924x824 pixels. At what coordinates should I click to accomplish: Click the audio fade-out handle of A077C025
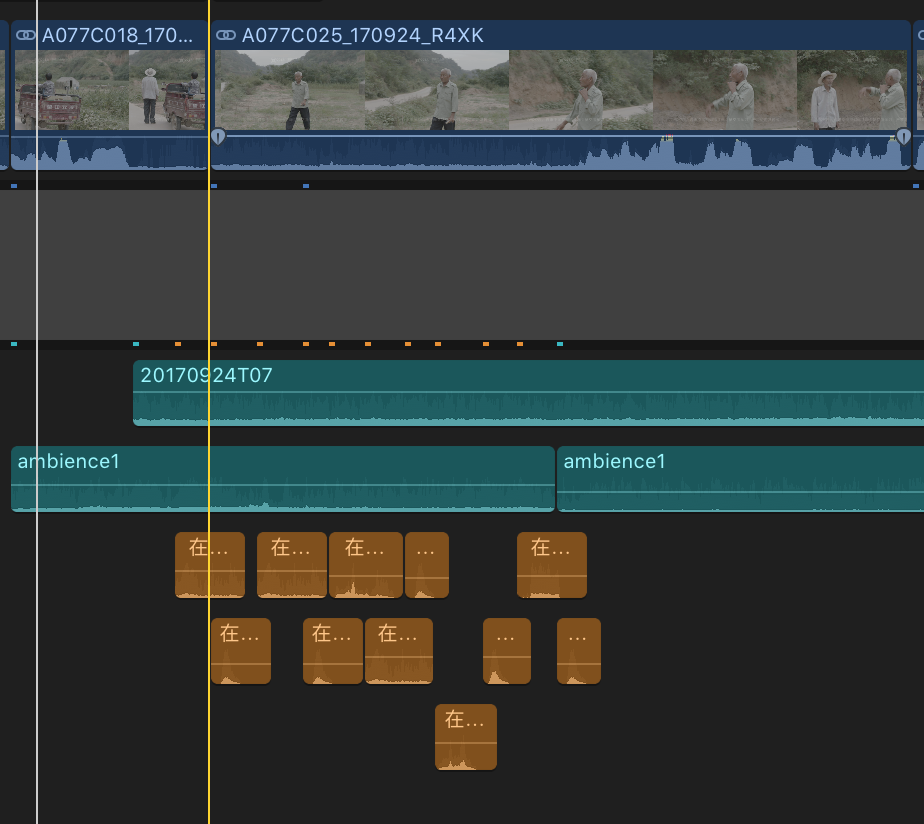coord(903,137)
